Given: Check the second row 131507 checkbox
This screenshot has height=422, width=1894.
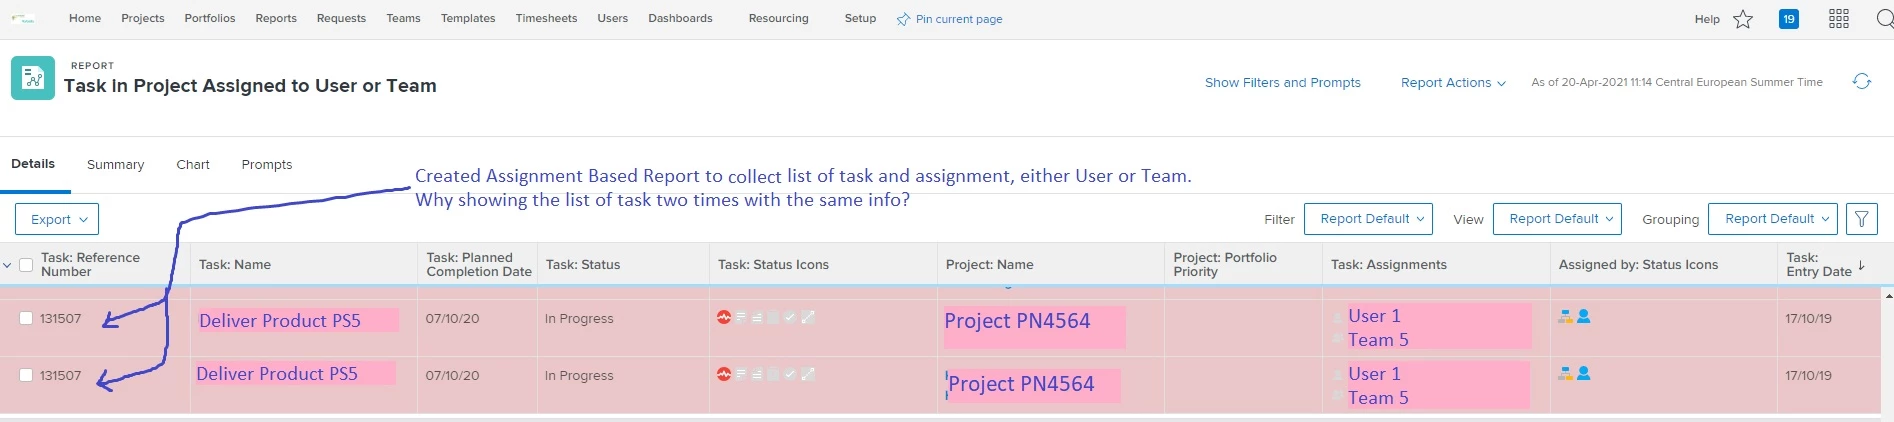Looking at the screenshot, I should pos(27,375).
